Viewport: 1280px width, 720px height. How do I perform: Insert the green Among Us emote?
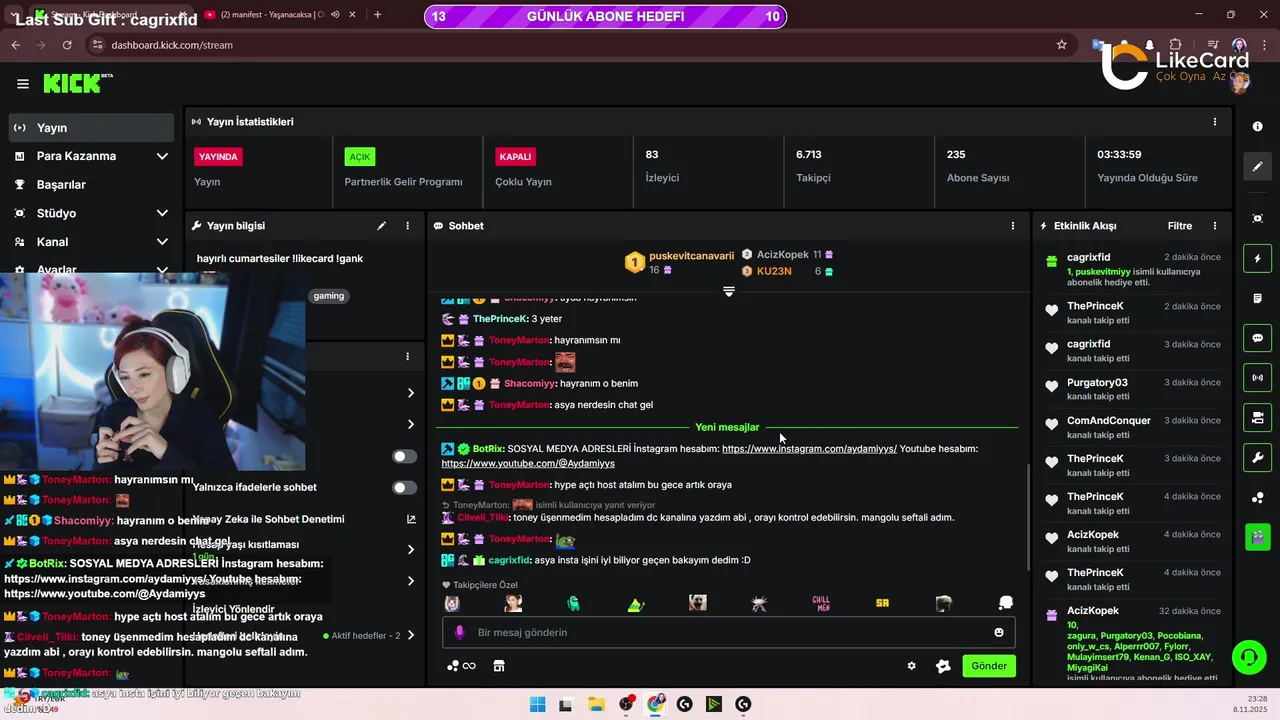click(x=574, y=603)
